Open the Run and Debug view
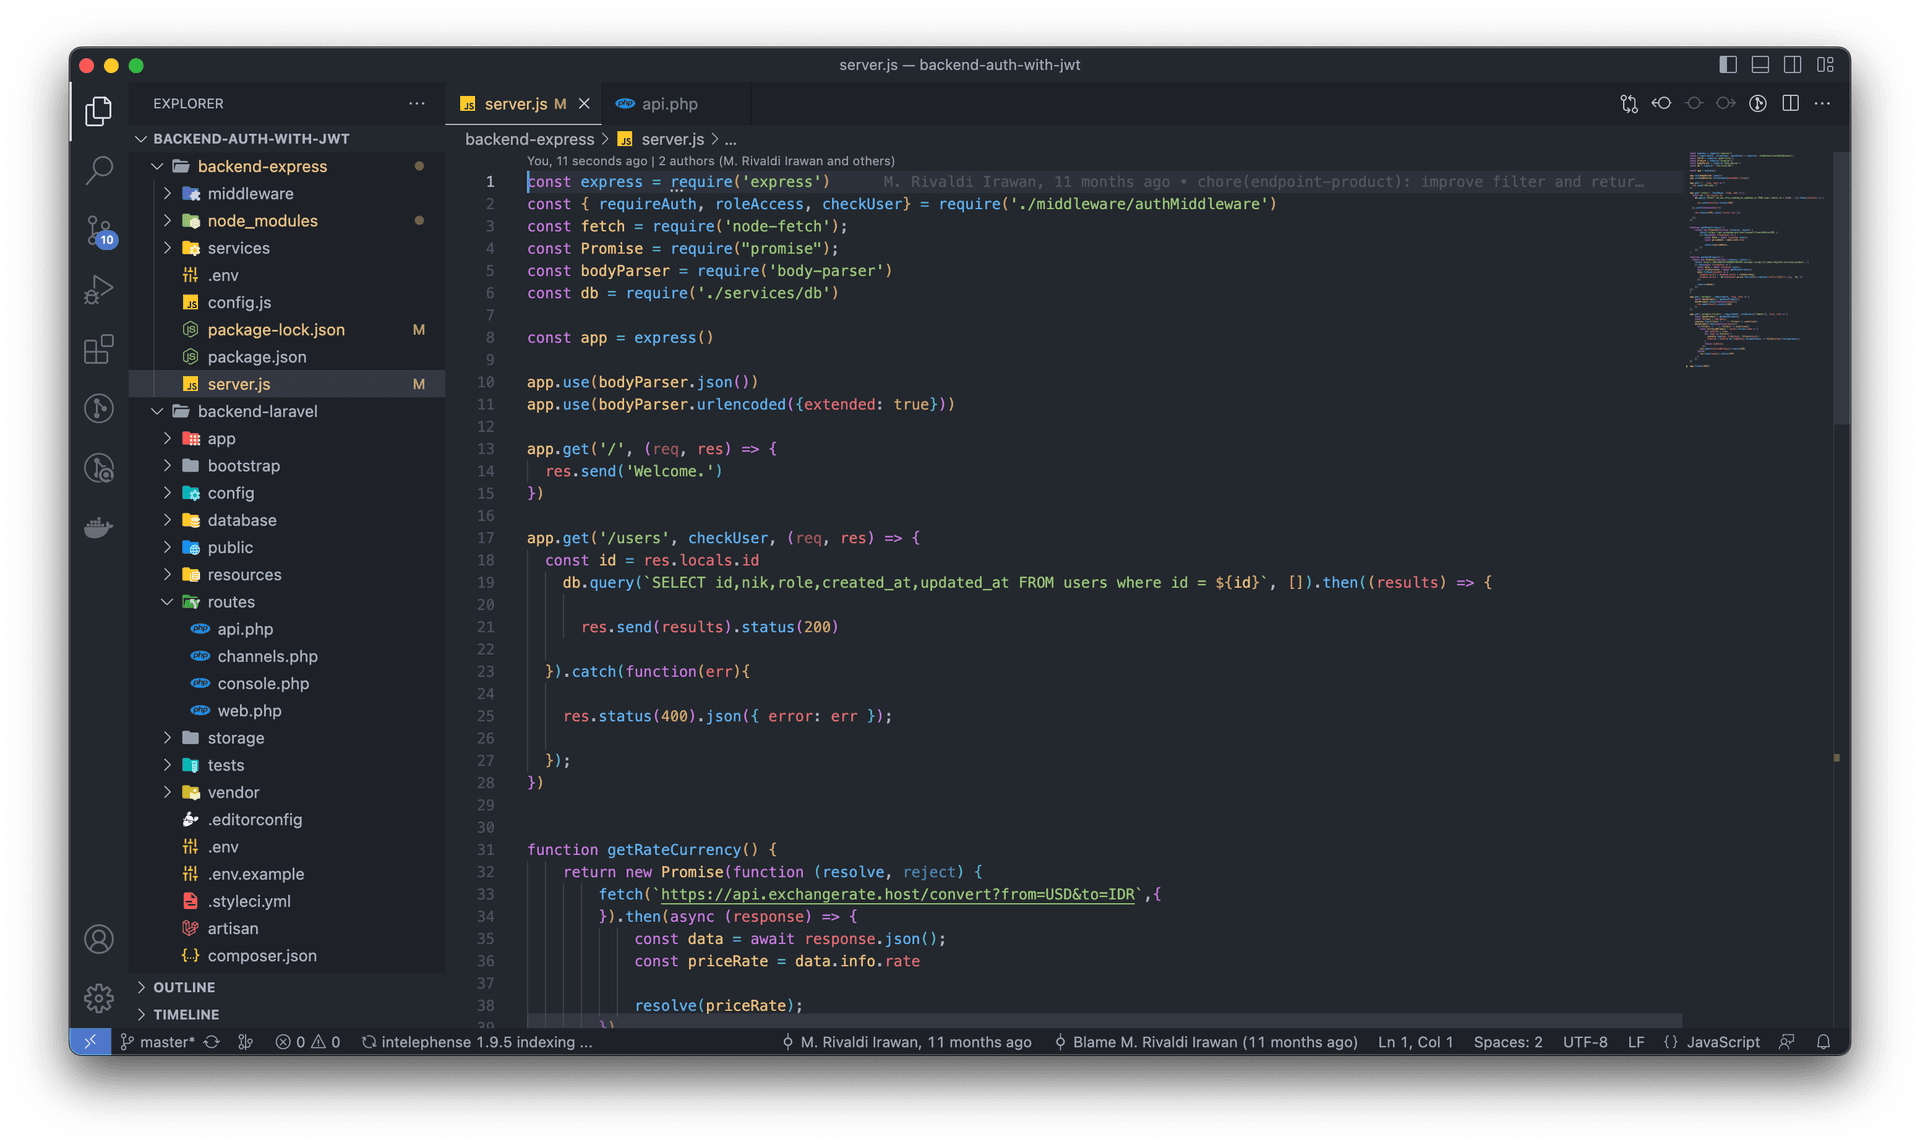This screenshot has width=1920, height=1147. [x=98, y=290]
